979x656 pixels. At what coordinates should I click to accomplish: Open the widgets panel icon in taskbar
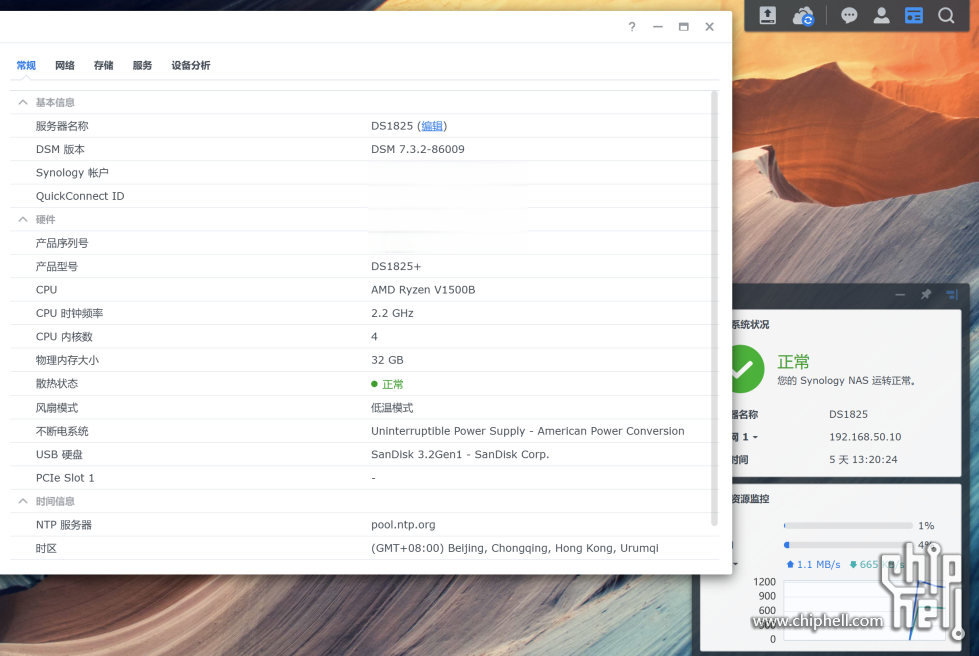pyautogui.click(x=913, y=15)
